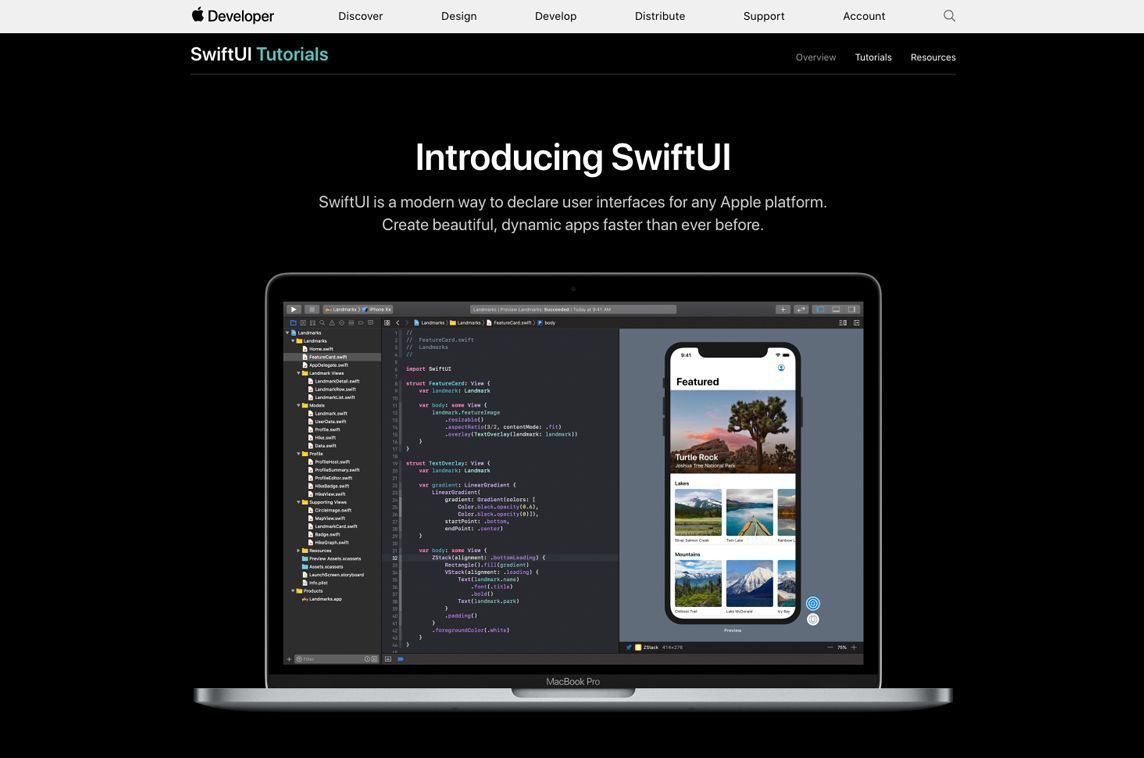Select LandmarkDetail.swift in the navigator
Viewport: 1144px width, 758px height.
click(334, 381)
